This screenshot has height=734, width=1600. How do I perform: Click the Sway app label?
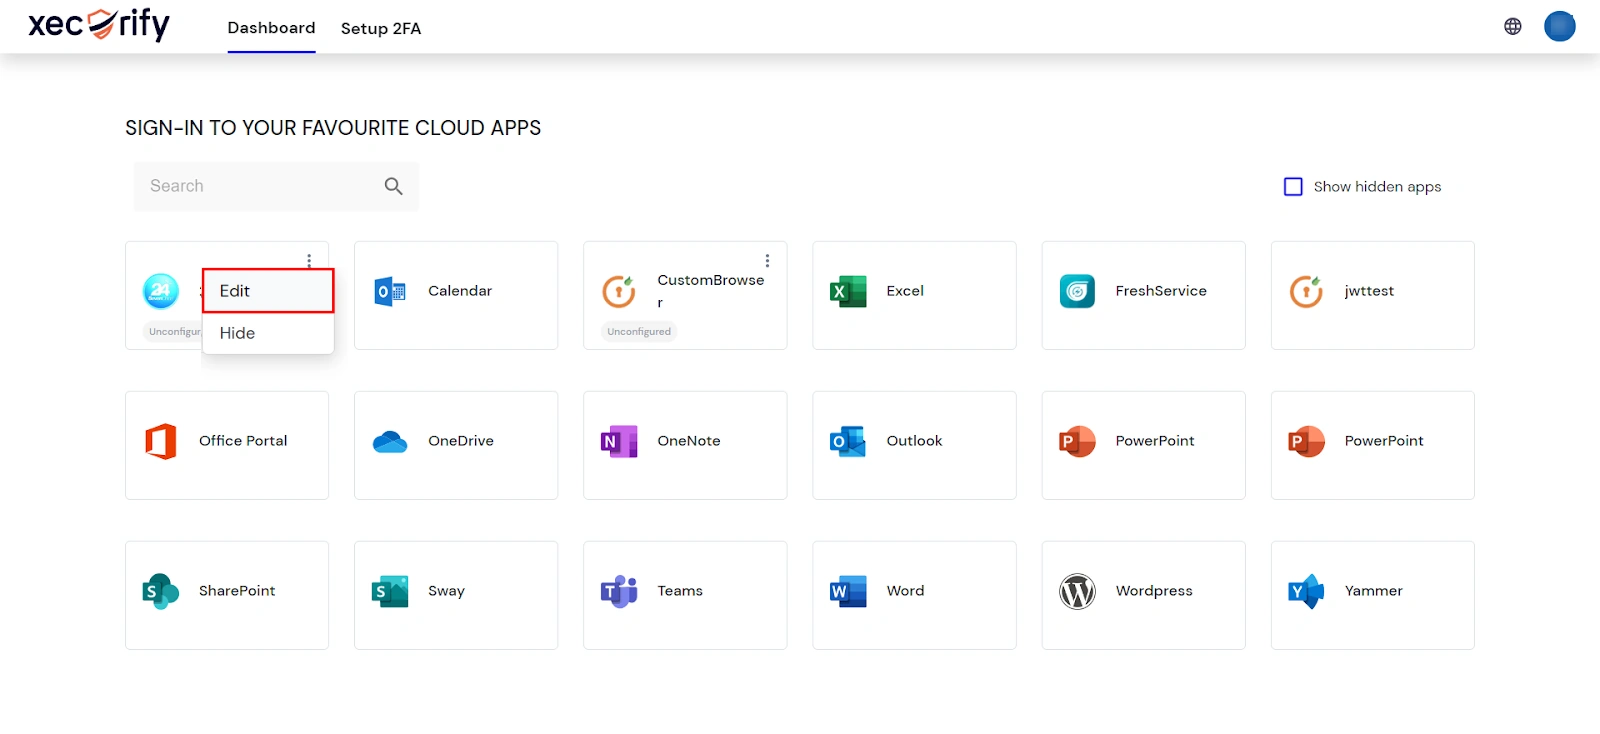click(x=446, y=591)
